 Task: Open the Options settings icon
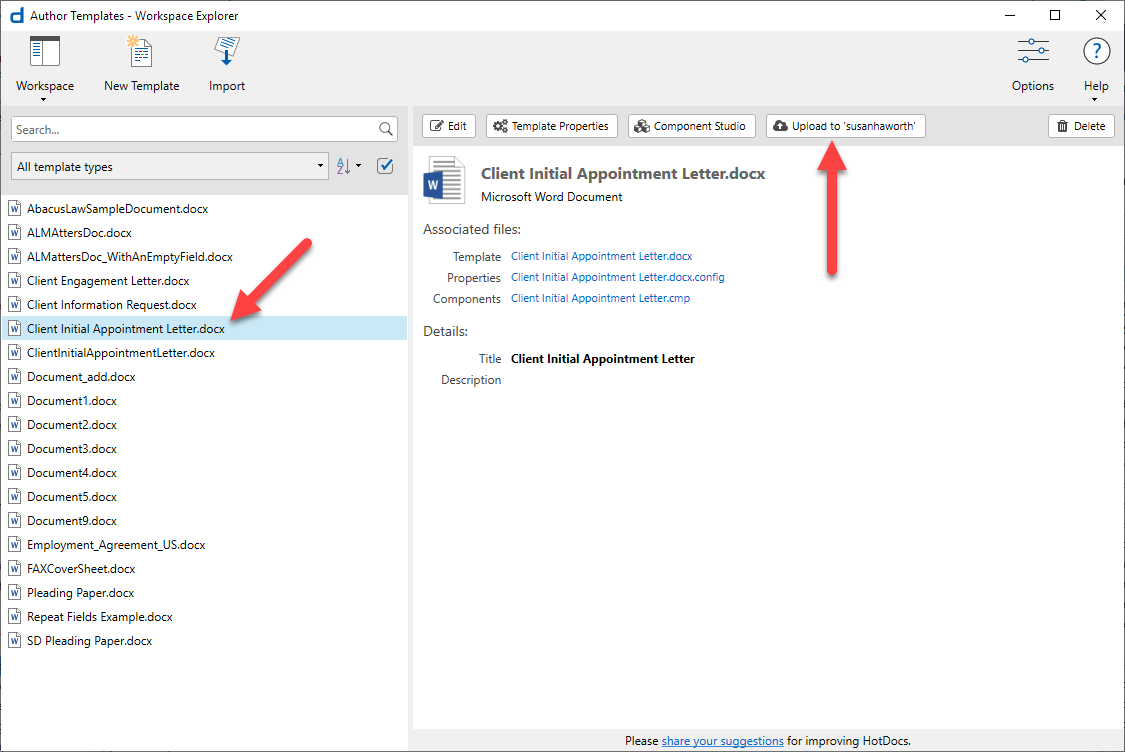(x=1032, y=52)
